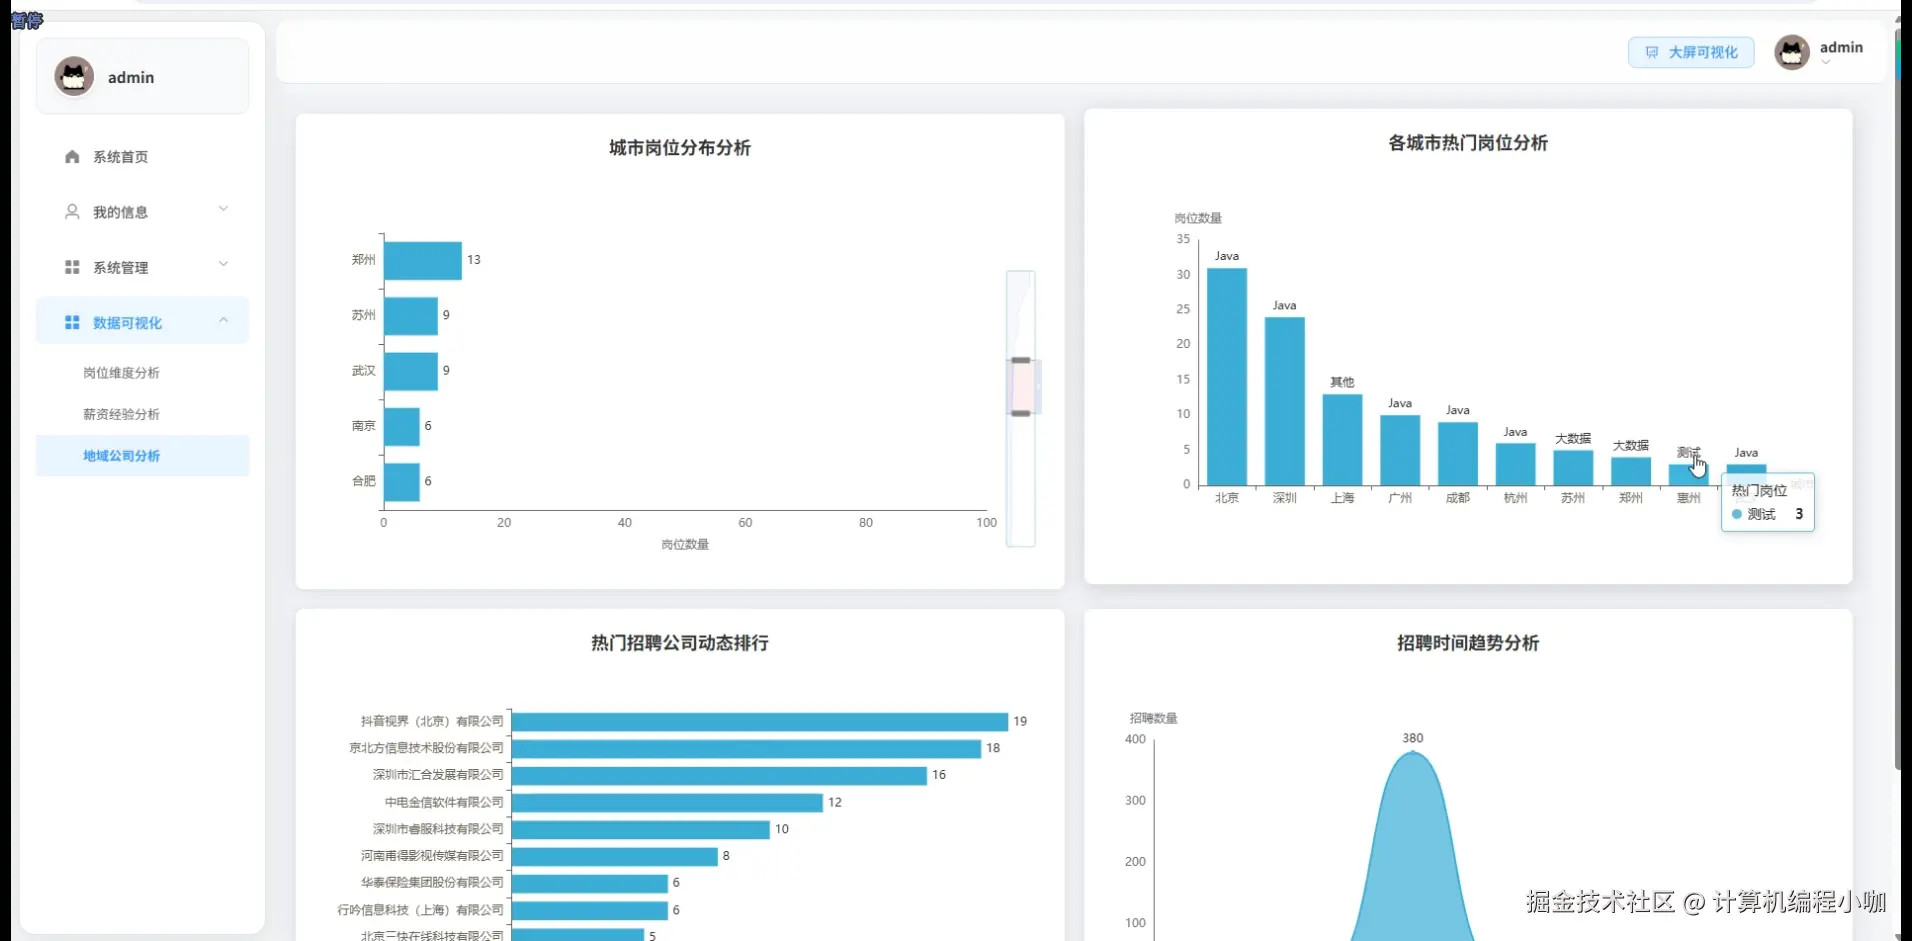
Task: Expand the 我的信息 menu chevron
Action: tap(223, 209)
